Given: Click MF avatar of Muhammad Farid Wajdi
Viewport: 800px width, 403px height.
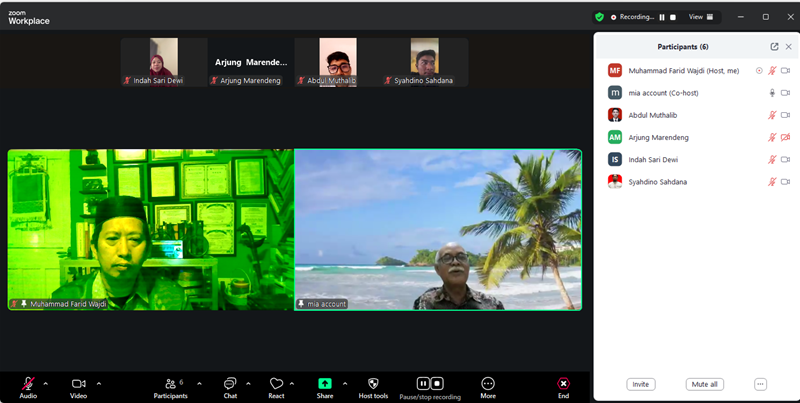Looking at the screenshot, I should tap(615, 70).
